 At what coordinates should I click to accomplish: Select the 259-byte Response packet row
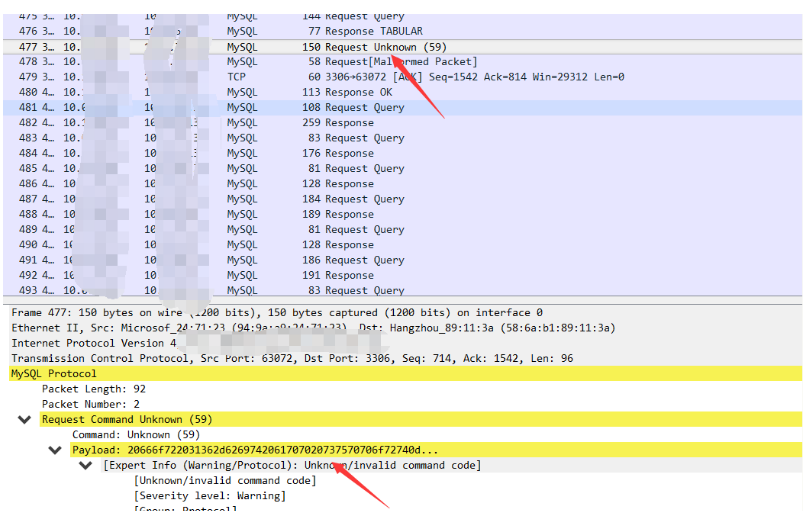(x=400, y=123)
